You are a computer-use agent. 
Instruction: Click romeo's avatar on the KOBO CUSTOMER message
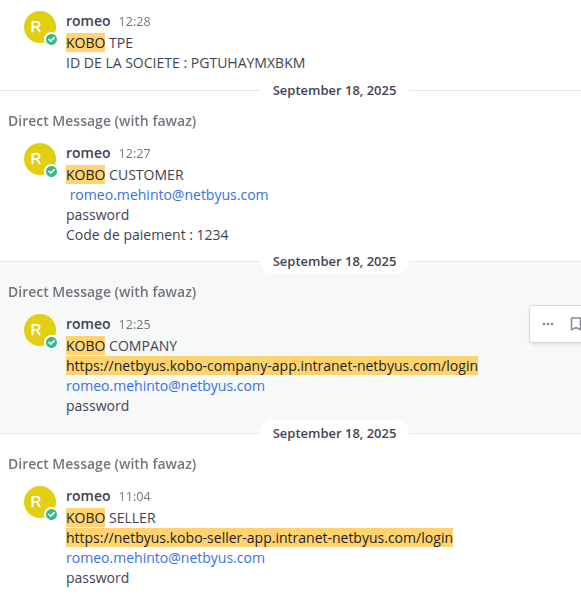[x=40, y=159]
